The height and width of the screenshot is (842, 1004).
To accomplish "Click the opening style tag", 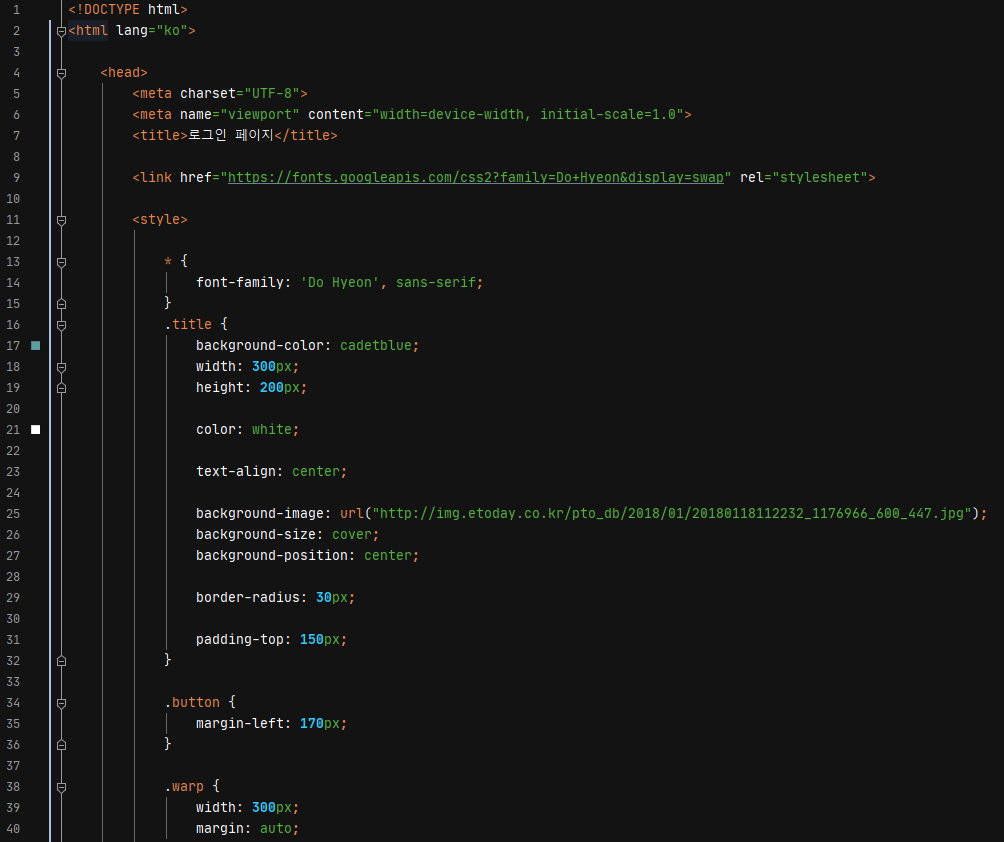I will (160, 220).
